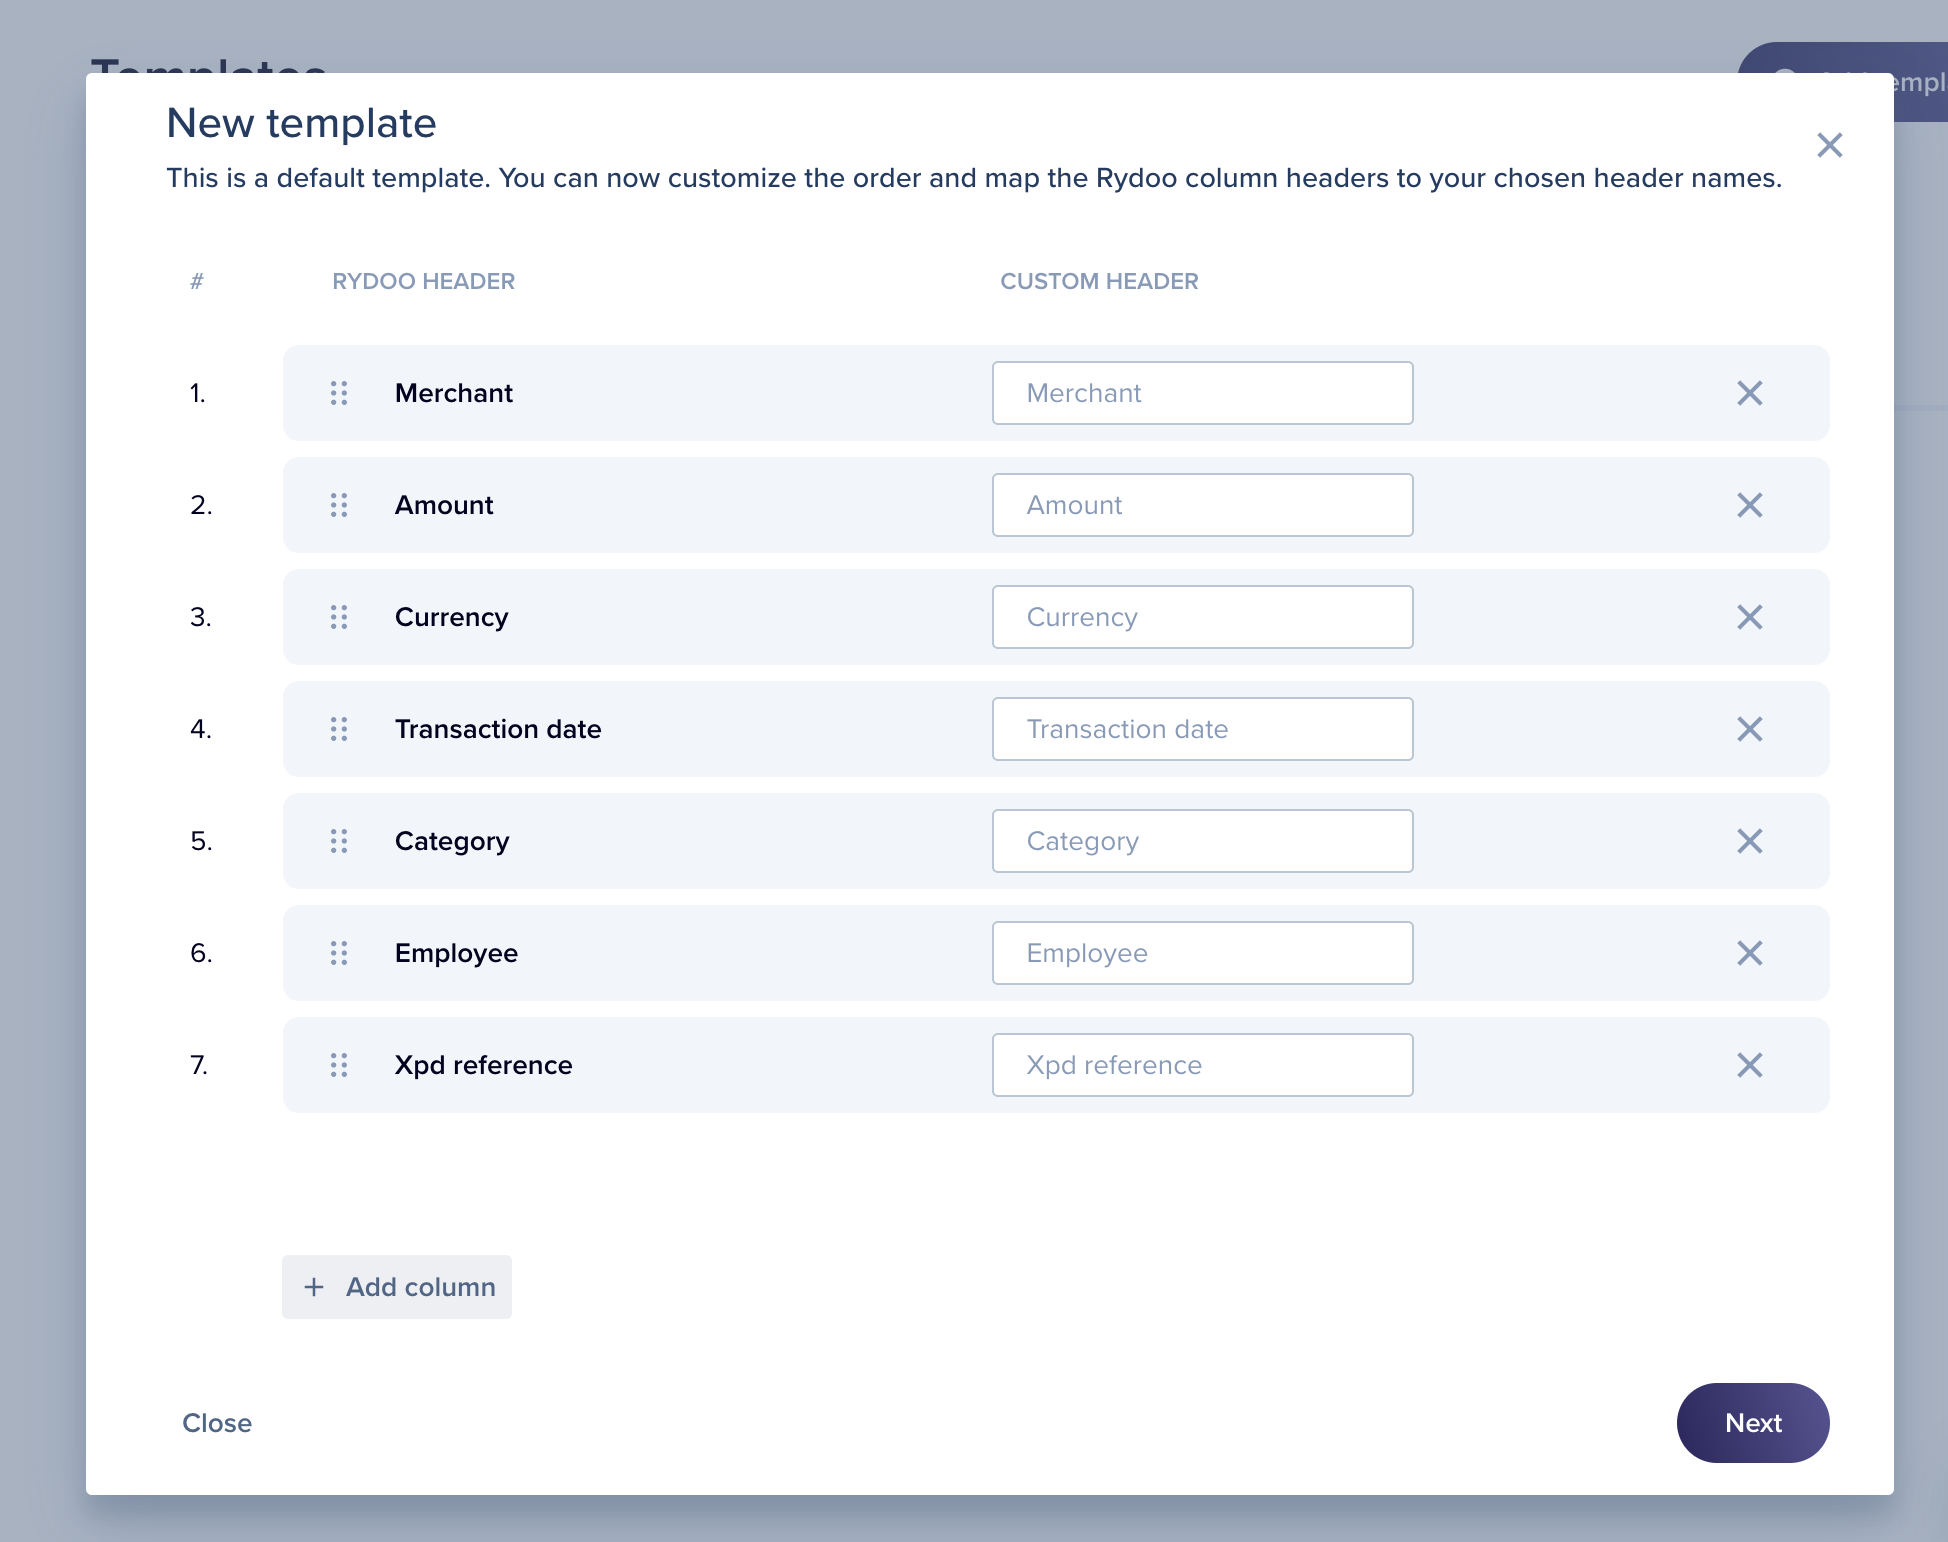Remove the Currency column row
The image size is (1948, 1542).
pos(1750,617)
